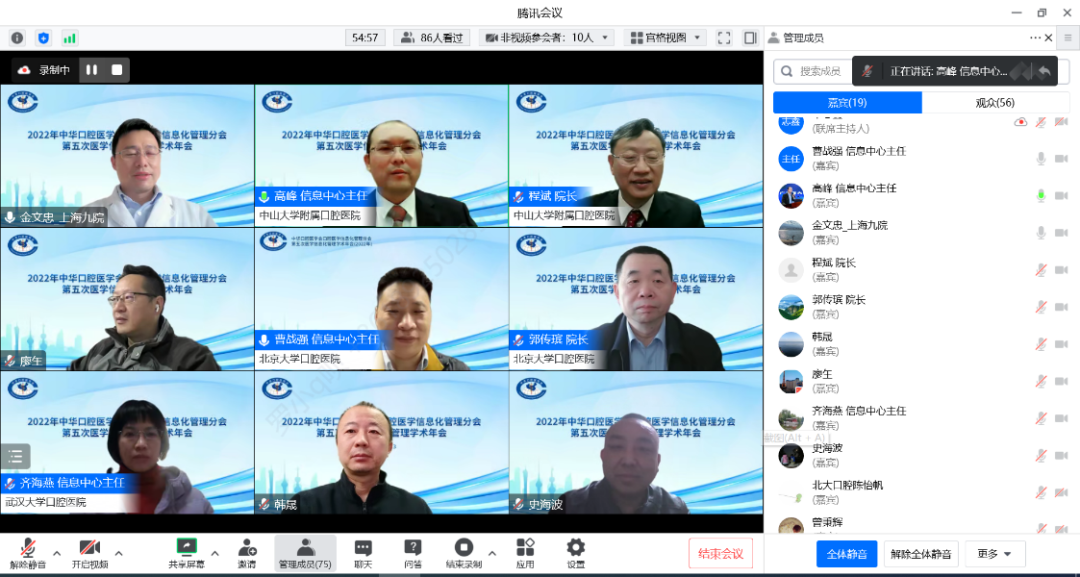
Task: Expand the 更多 dropdown in the member panel
Action: (x=994, y=554)
